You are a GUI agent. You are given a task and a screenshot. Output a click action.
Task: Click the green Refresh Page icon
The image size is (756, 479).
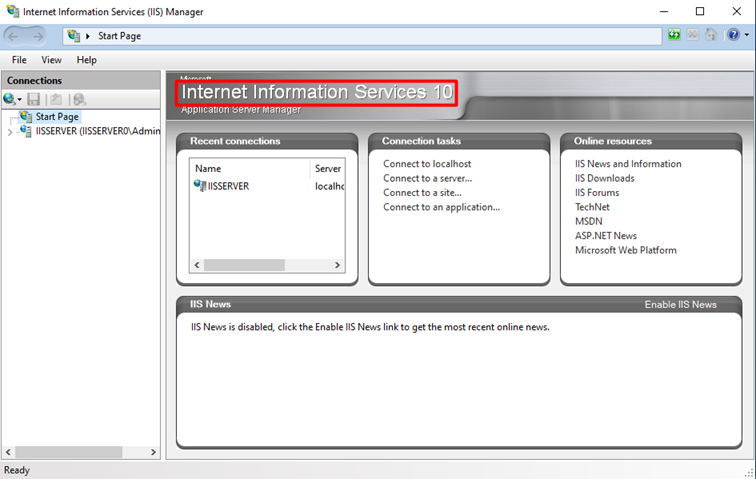675,36
